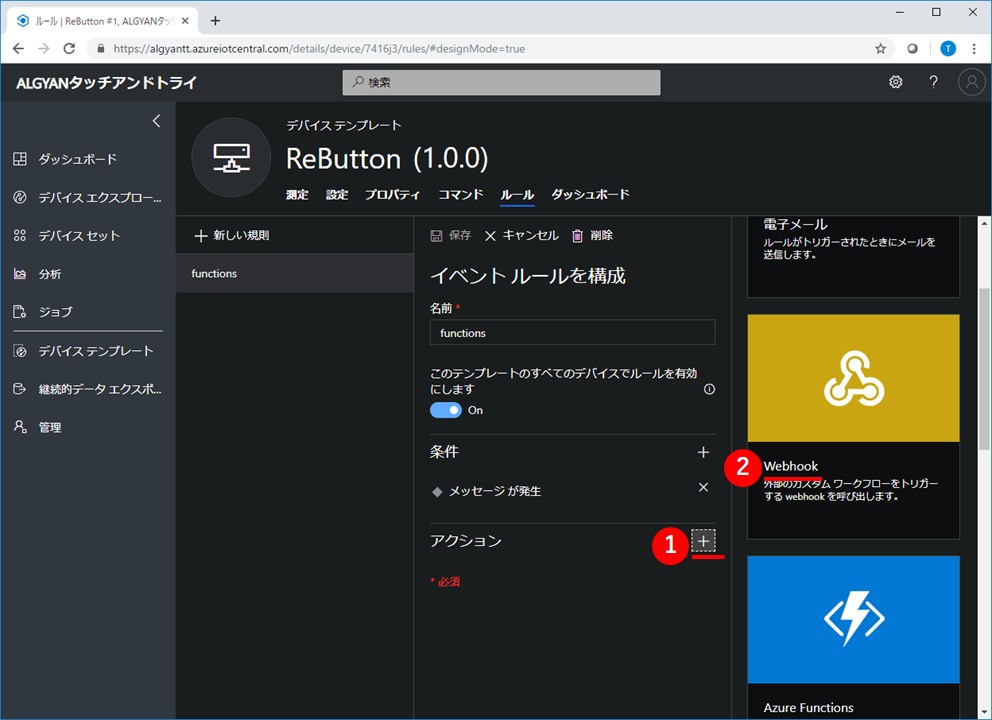The height and width of the screenshot is (720, 992).
Task: Switch to the プロパティ tab
Action: click(x=392, y=194)
